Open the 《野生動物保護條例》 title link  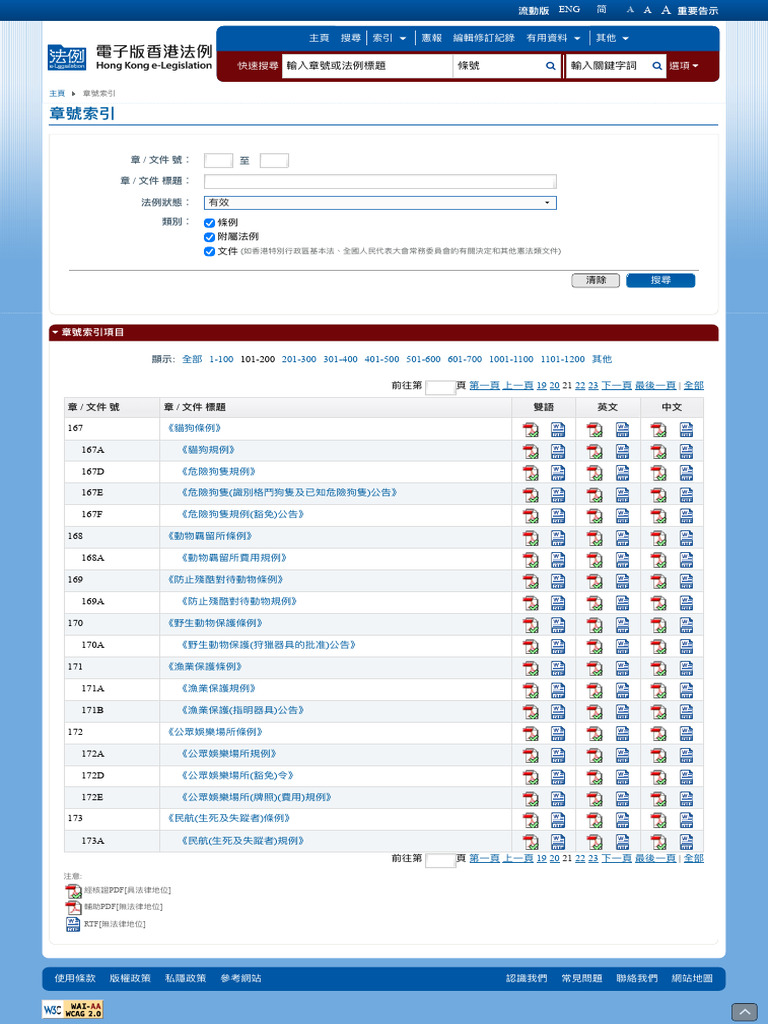tap(215, 623)
